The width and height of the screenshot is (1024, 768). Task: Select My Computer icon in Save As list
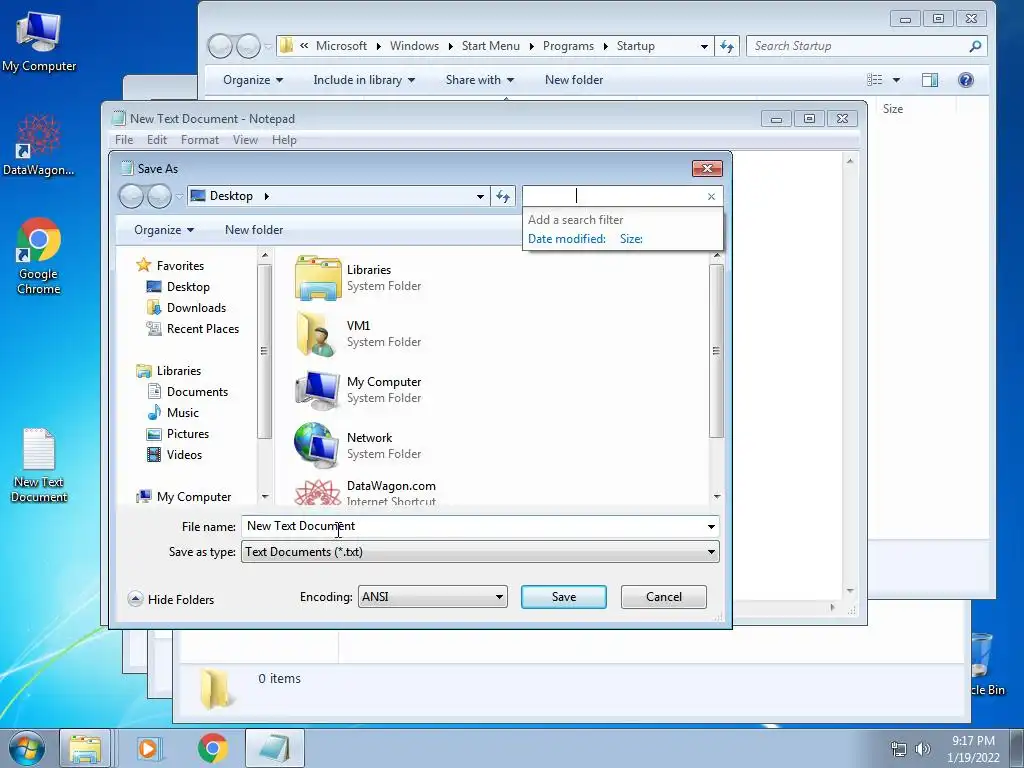click(x=318, y=390)
